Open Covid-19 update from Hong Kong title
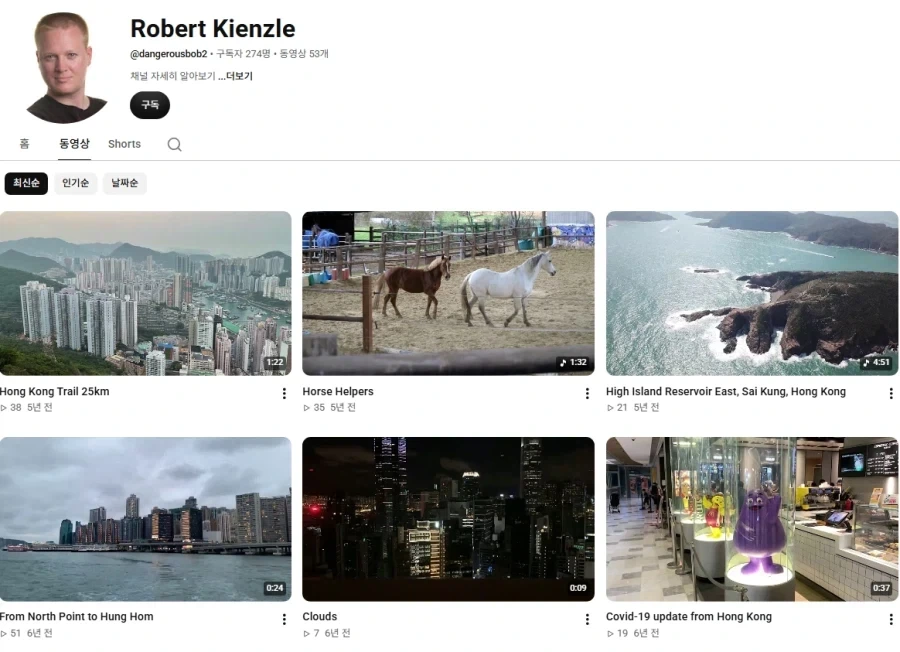The image size is (900, 652). point(689,616)
